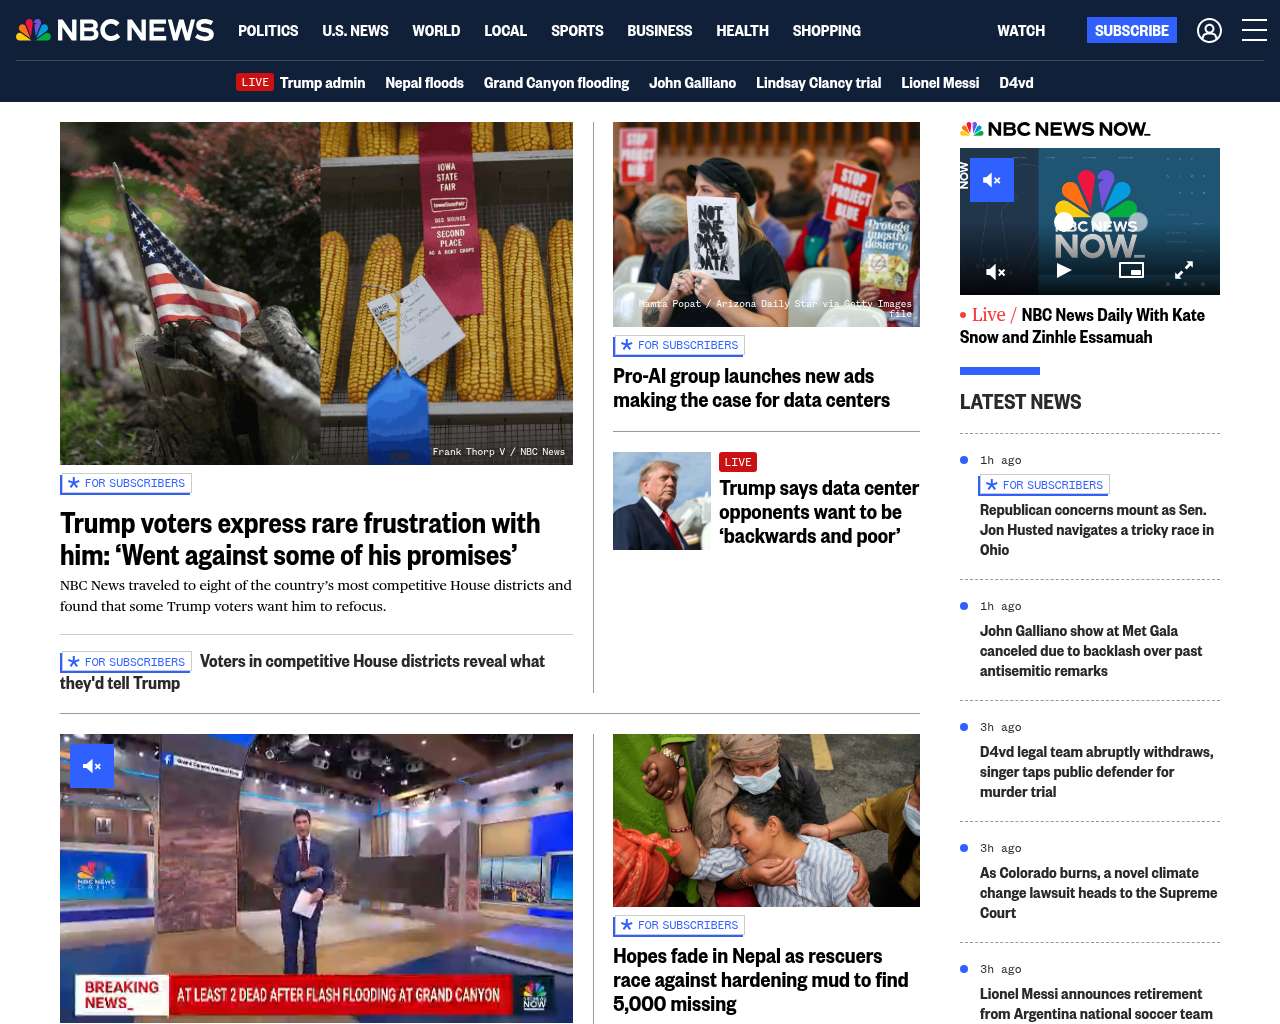Open the Iowa State Fair corn photo story
The height and width of the screenshot is (1024, 1280).
coord(316,293)
